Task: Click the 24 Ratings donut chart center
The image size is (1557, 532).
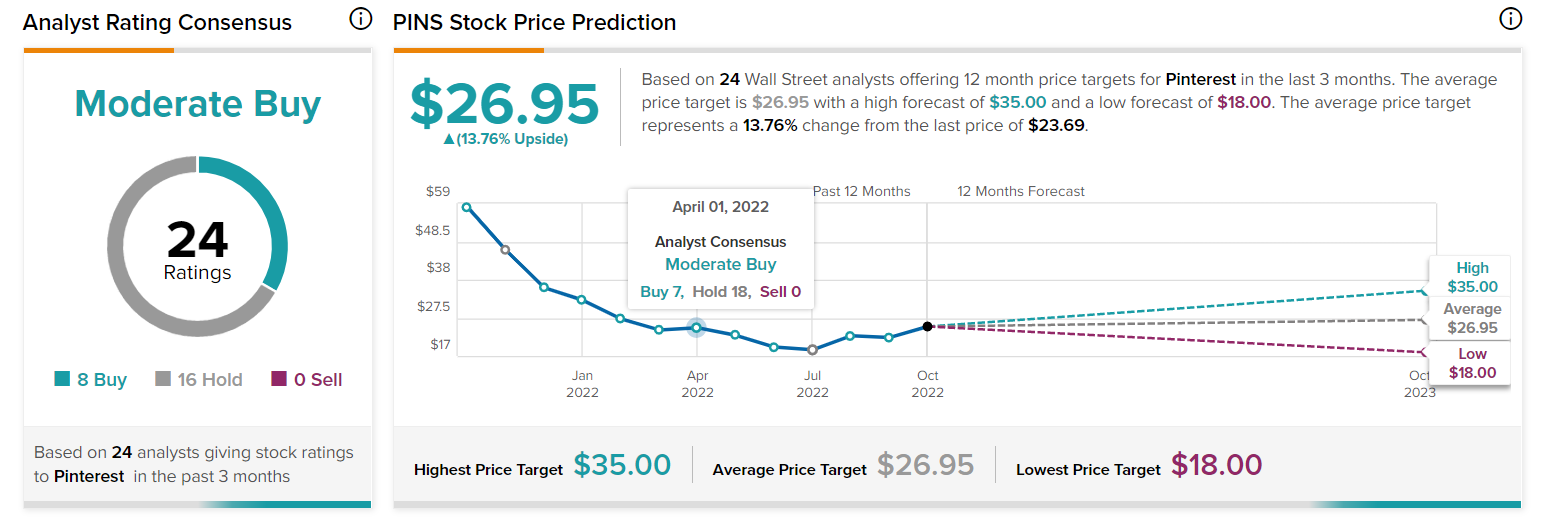Action: pyautogui.click(x=197, y=247)
